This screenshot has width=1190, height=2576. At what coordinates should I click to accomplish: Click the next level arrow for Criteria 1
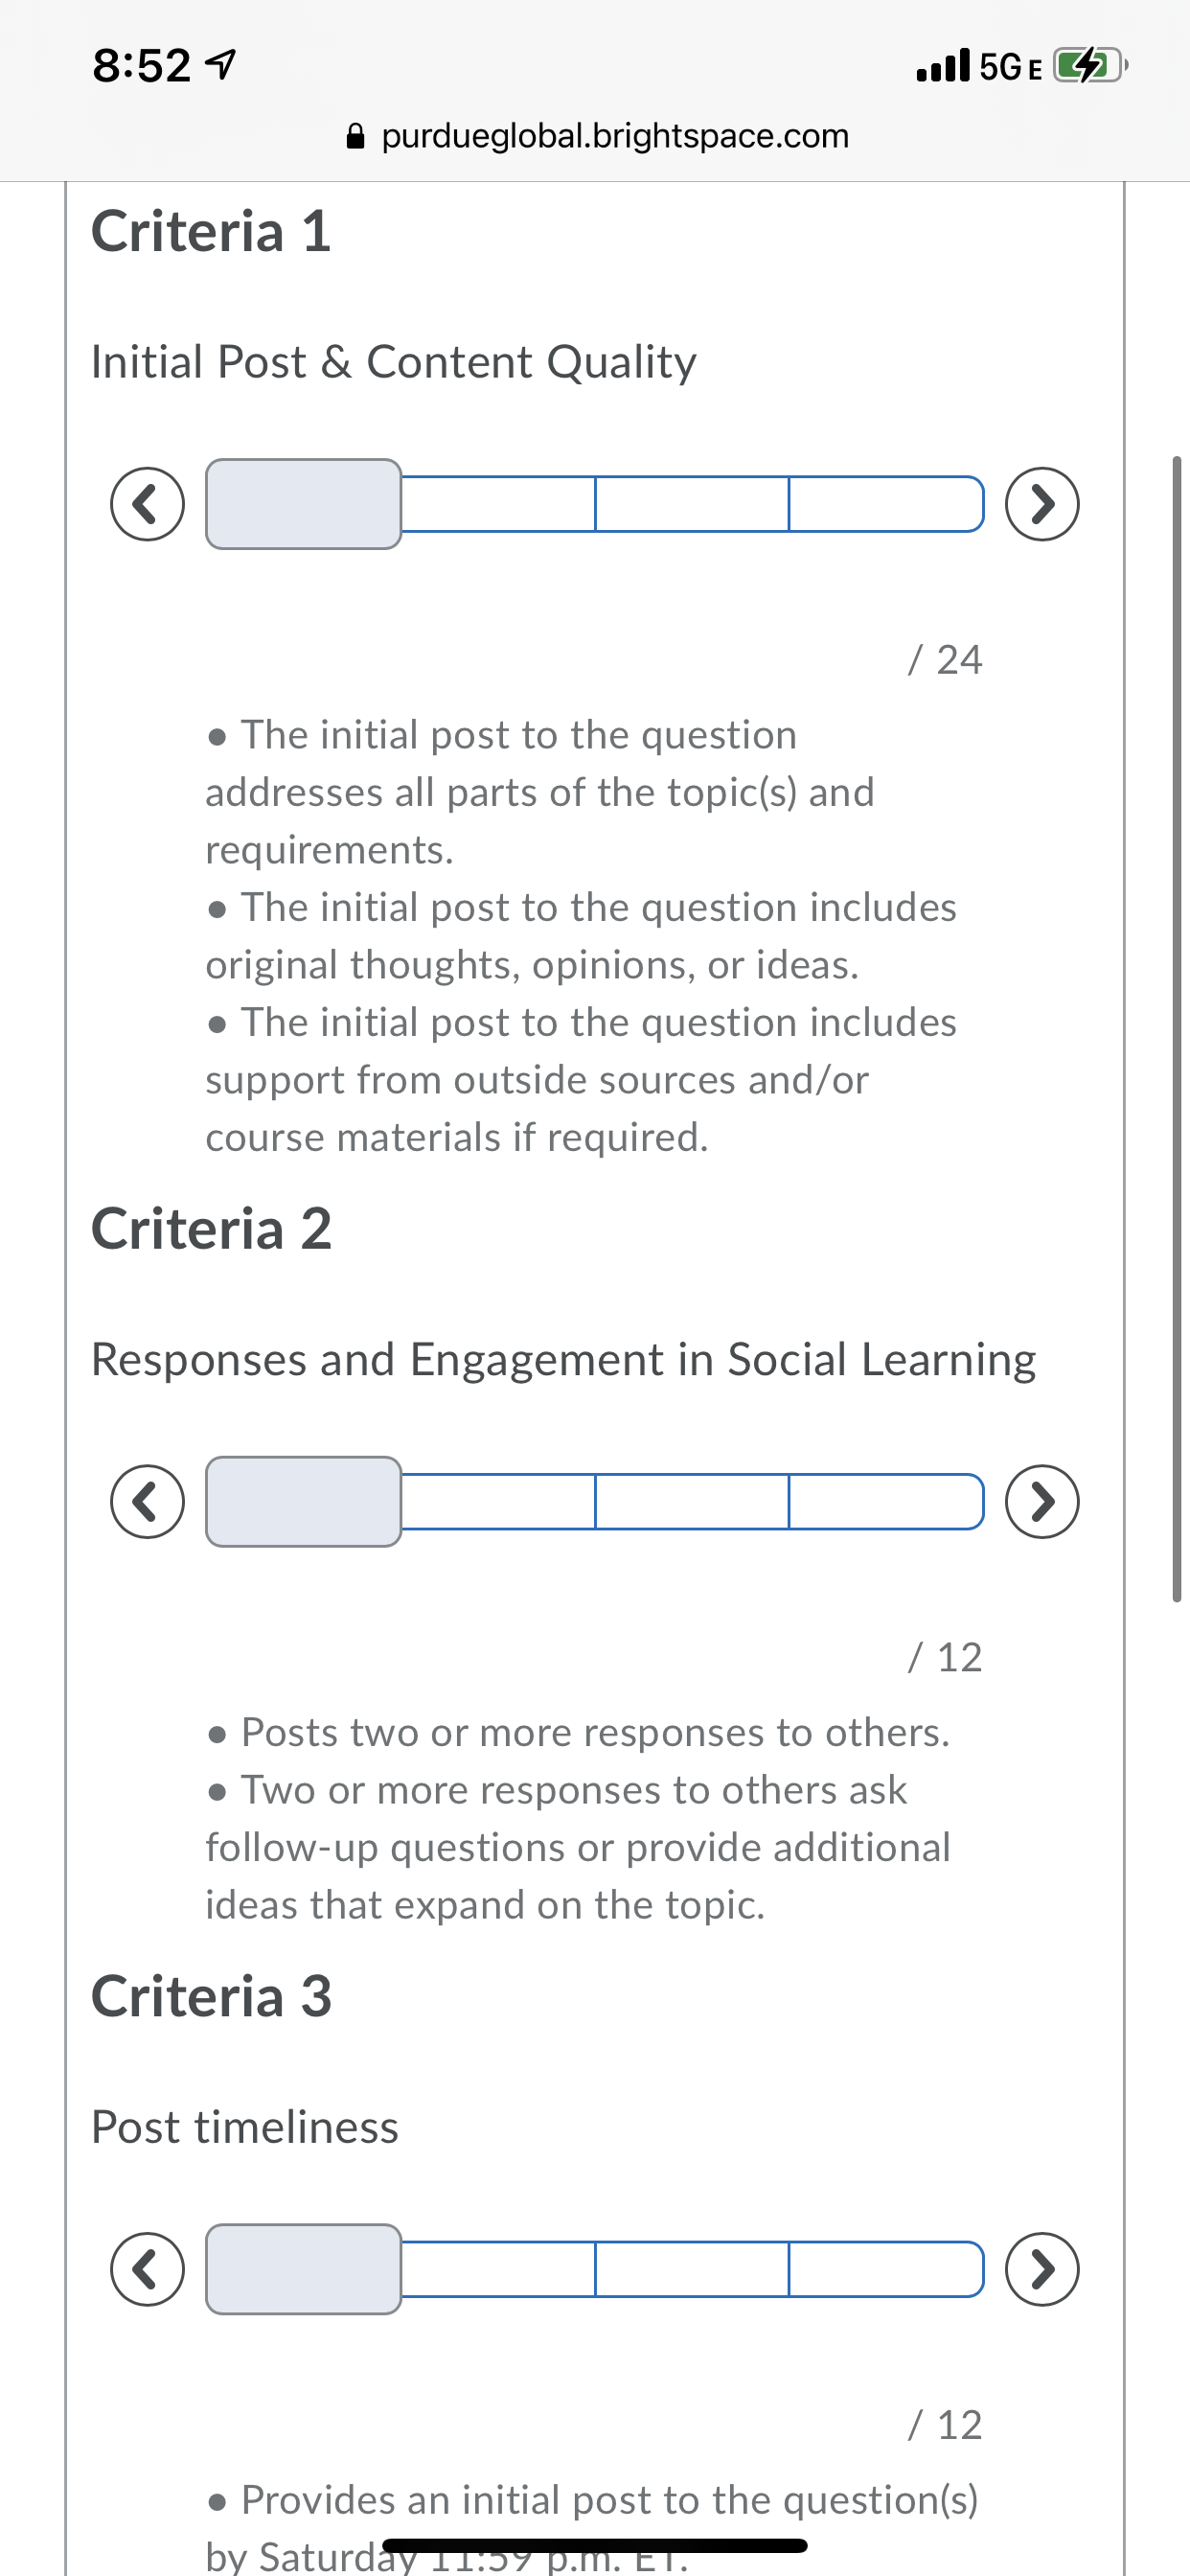[x=1042, y=504]
